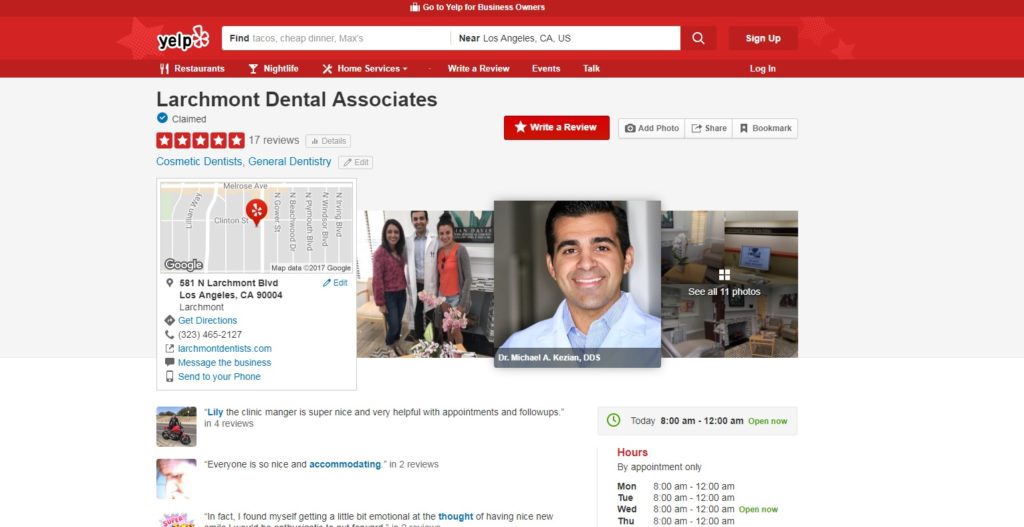The height and width of the screenshot is (527, 1024).
Task: Click the accommodating highlighted keyword
Action: [345, 464]
